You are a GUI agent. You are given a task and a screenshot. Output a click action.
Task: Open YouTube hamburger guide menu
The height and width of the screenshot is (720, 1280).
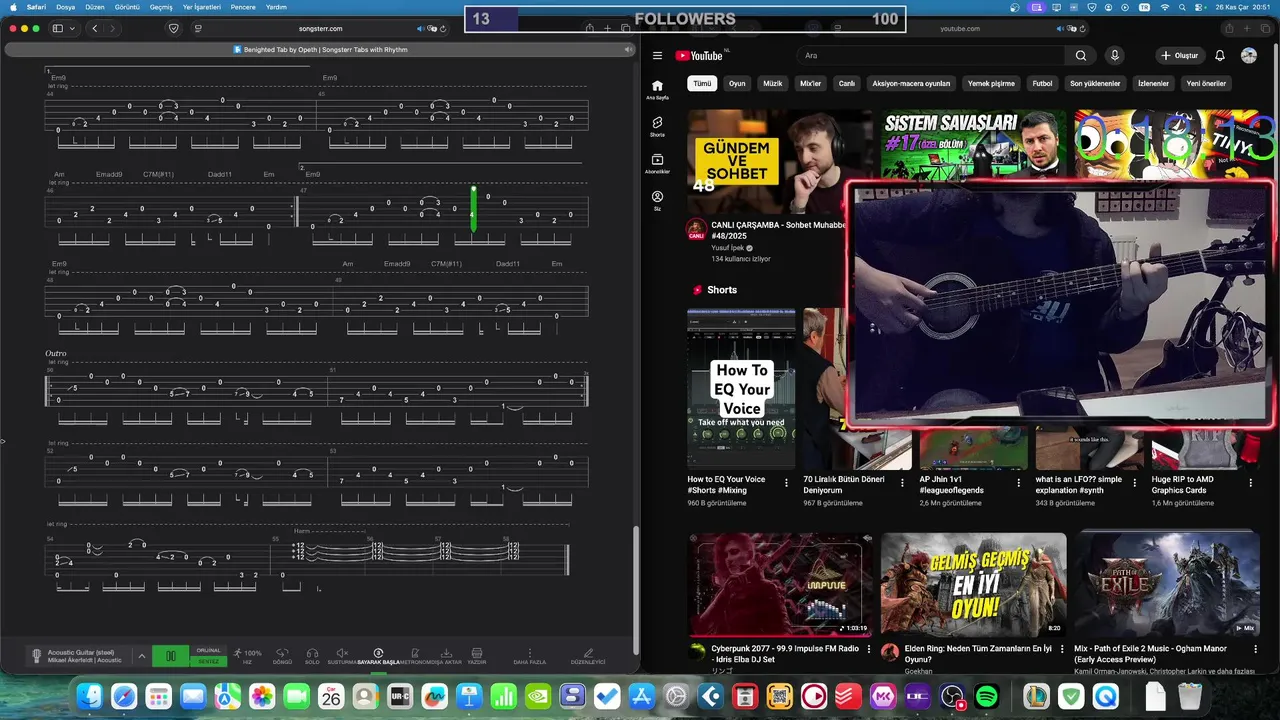pyautogui.click(x=657, y=56)
